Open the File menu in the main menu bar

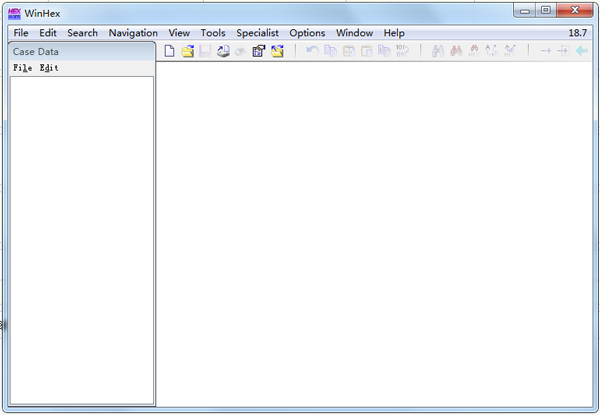click(21, 33)
